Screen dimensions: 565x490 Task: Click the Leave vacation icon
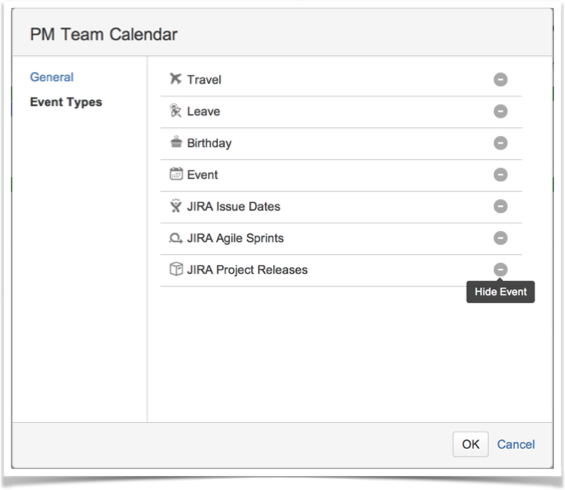pos(175,111)
